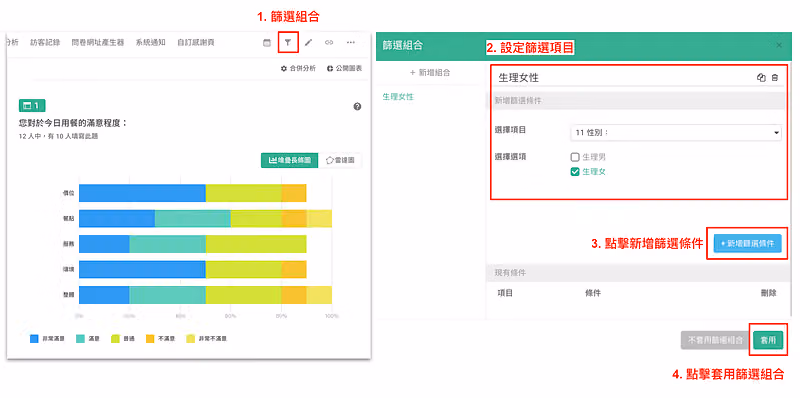Viewport: 800px width, 398px height.
Task: Click the 生理女性 combination name field
Action: pyautogui.click(x=622, y=78)
